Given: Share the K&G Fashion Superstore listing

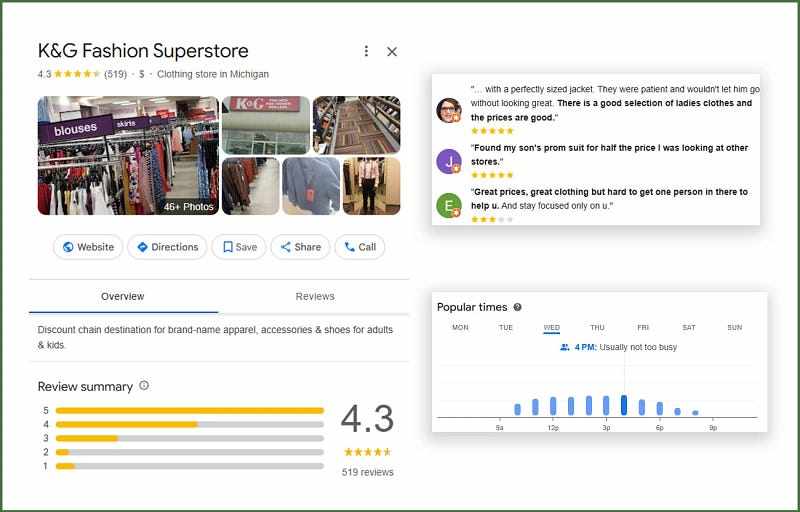Looking at the screenshot, I should pos(300,247).
